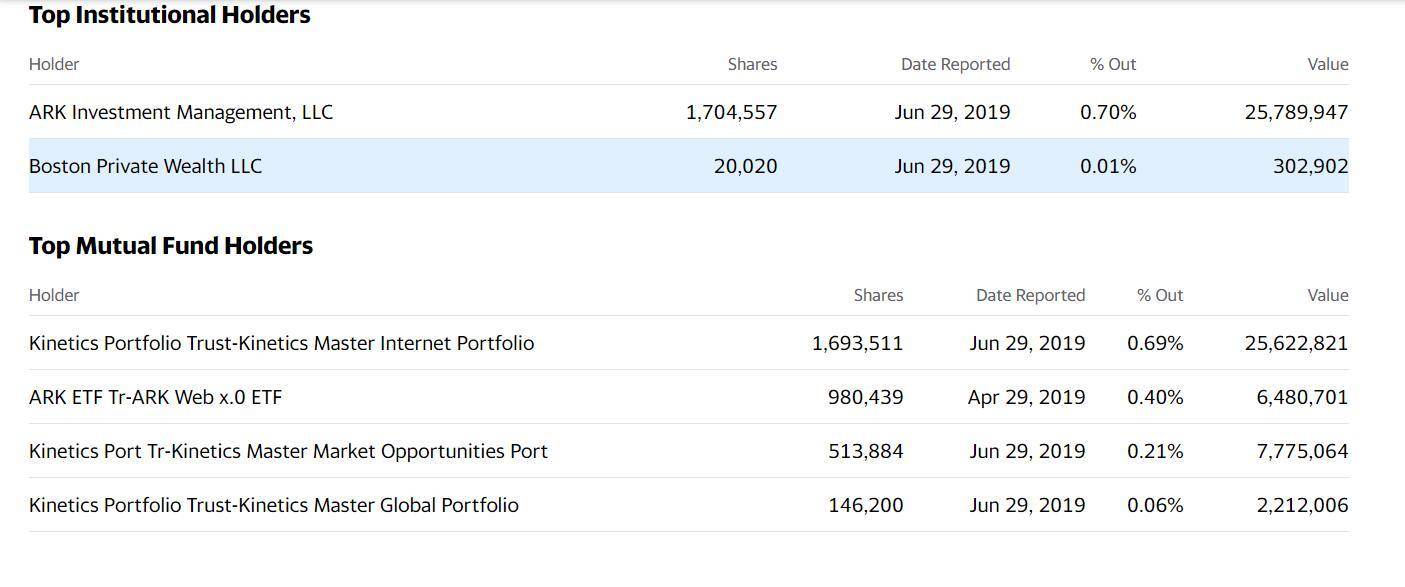Image resolution: width=1405 pixels, height=587 pixels.
Task: Click the 6,480,701 value cell
Action: point(1302,397)
